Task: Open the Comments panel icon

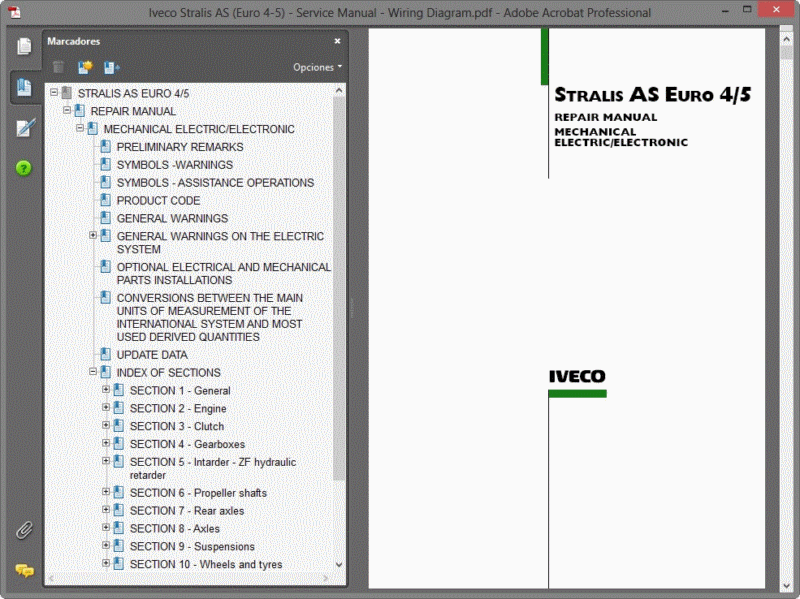Action: tap(24, 570)
